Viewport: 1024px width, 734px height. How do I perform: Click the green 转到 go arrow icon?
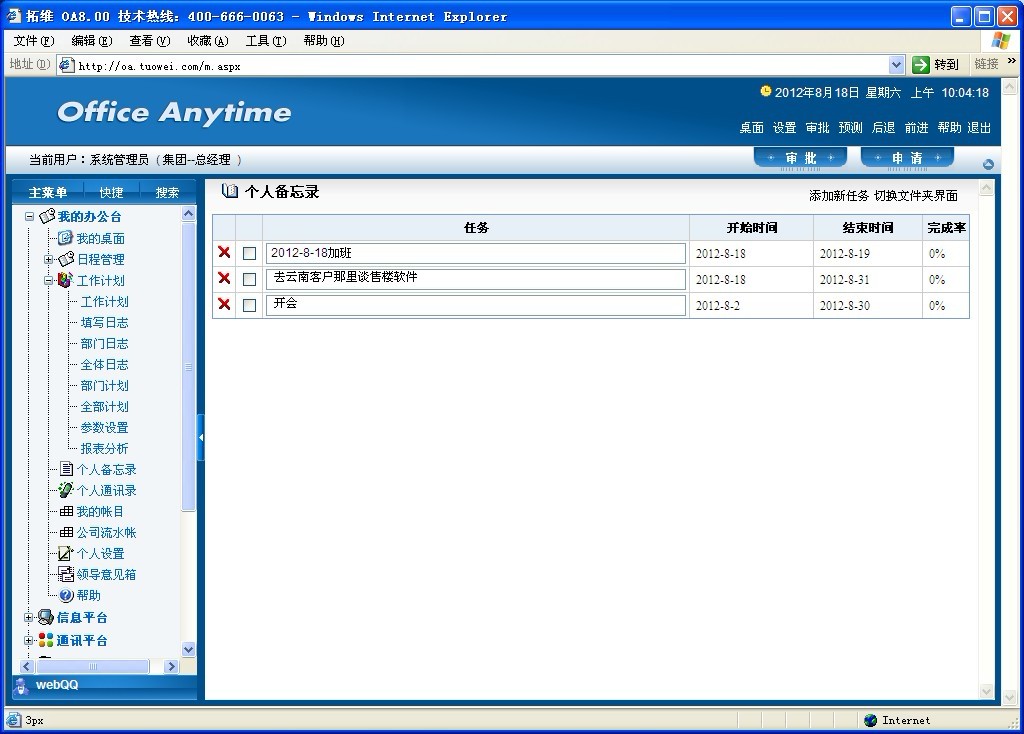coord(921,64)
